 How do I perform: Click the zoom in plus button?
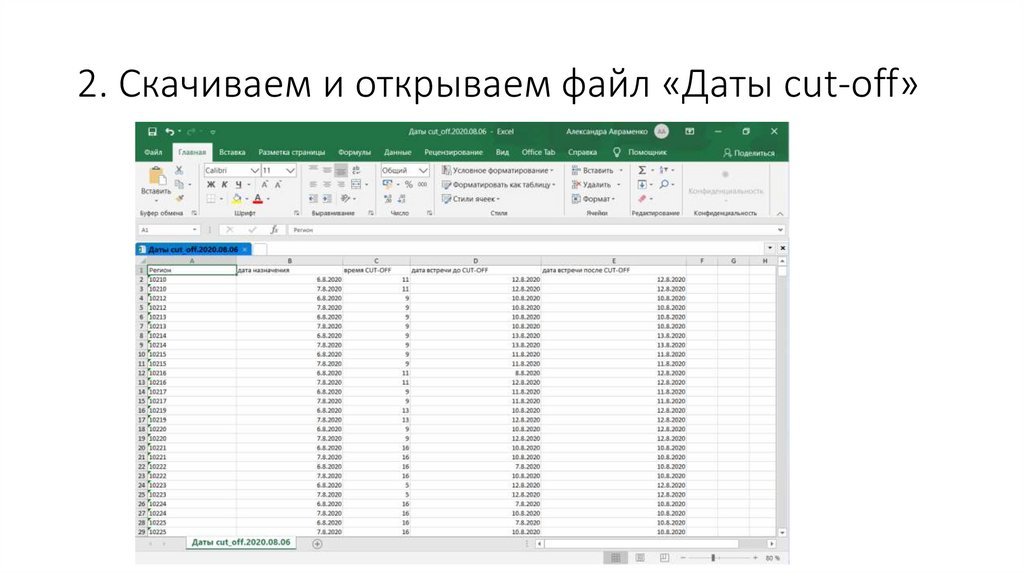coord(755,558)
